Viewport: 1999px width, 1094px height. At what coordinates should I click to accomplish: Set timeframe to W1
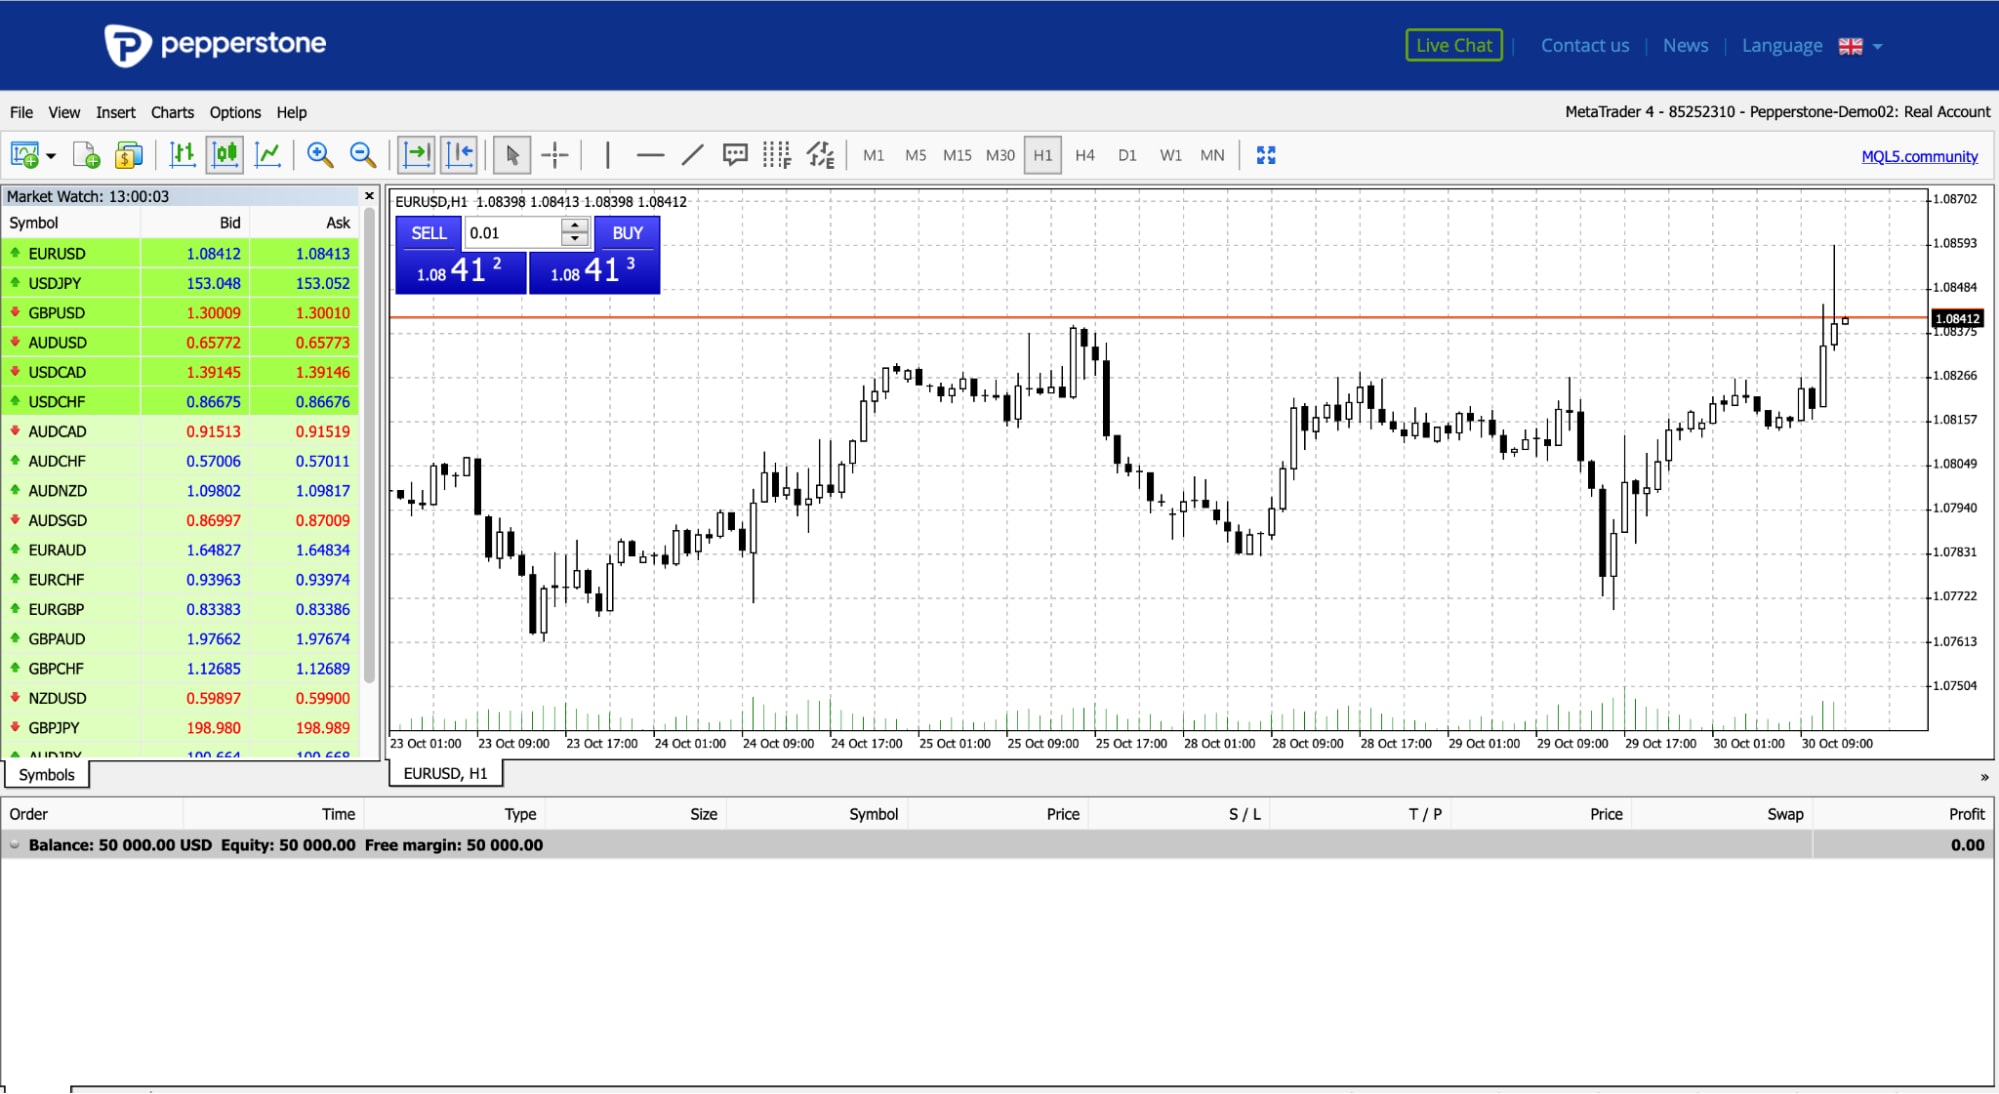tap(1170, 155)
